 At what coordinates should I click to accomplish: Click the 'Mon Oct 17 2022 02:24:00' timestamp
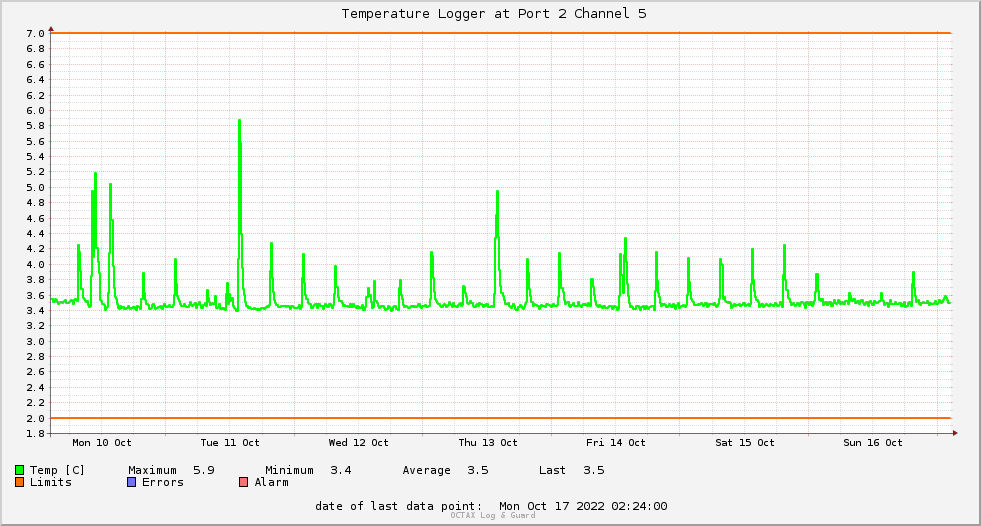583,506
